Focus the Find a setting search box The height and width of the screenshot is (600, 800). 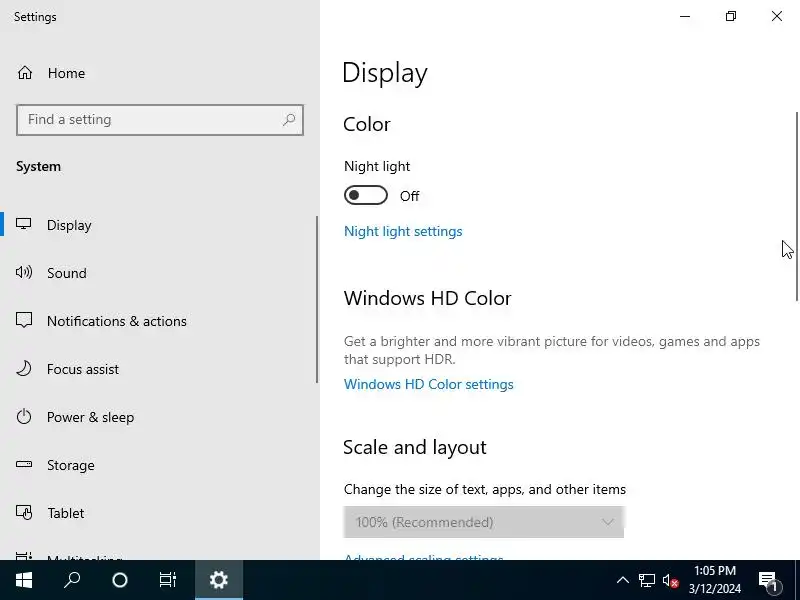tap(160, 120)
